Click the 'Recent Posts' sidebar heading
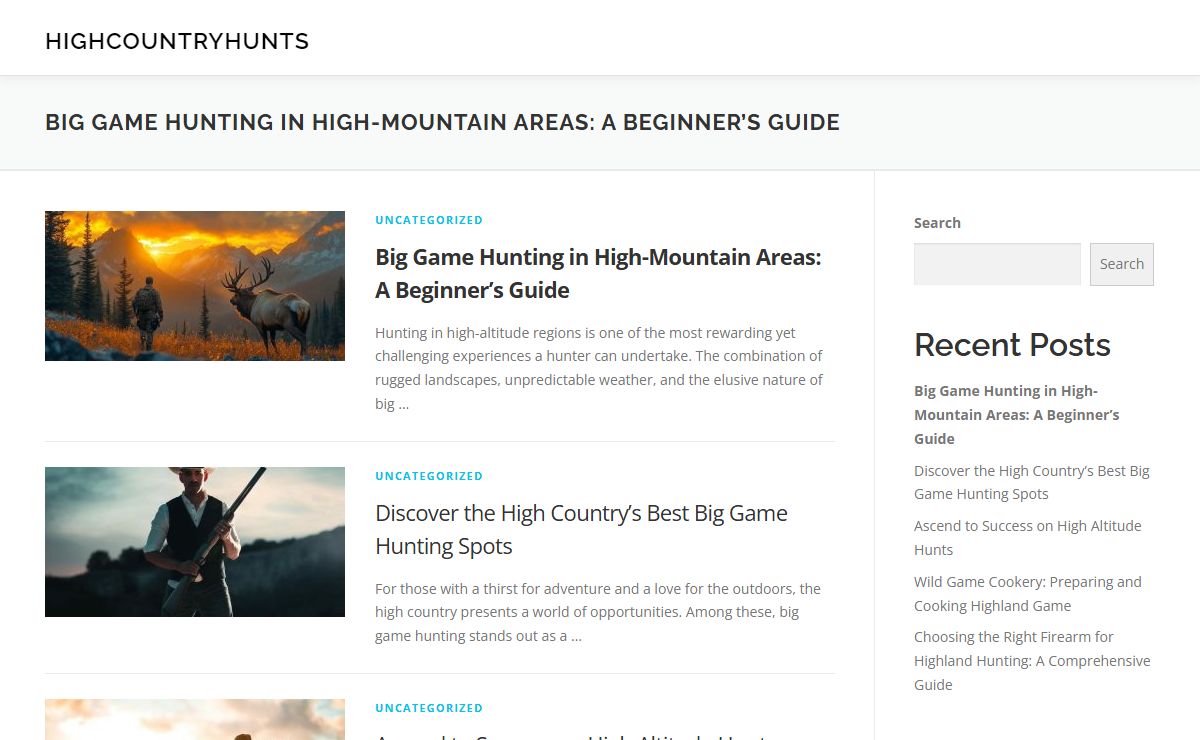Screen dimensions: 1200x740 1012,345
